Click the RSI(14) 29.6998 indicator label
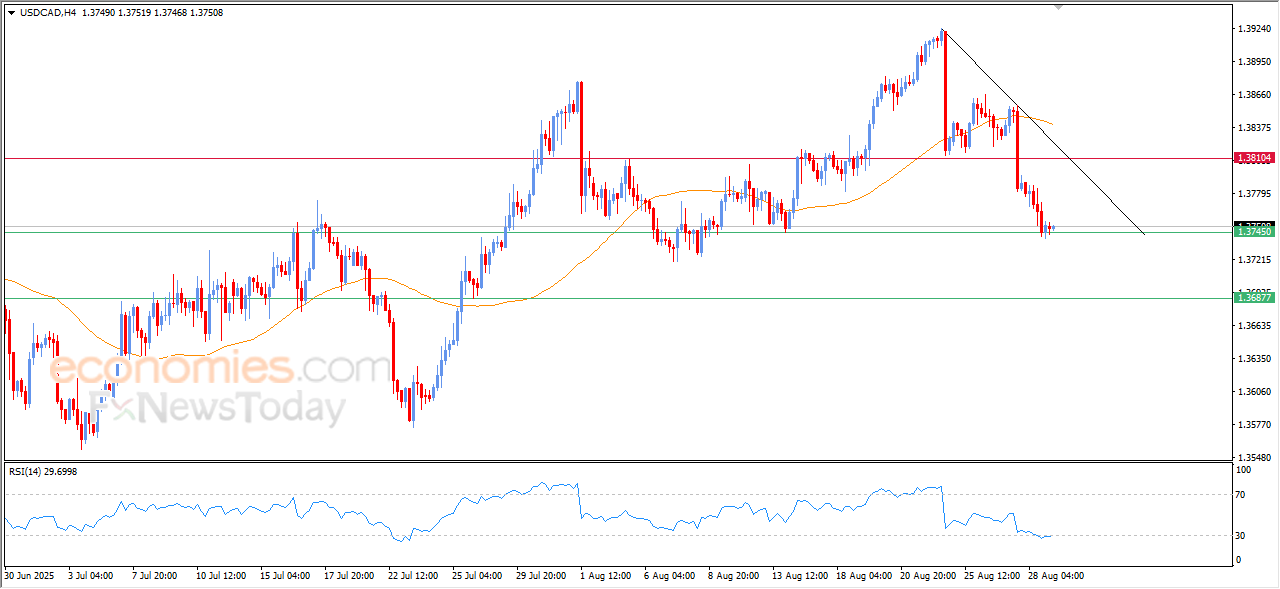 [43, 471]
